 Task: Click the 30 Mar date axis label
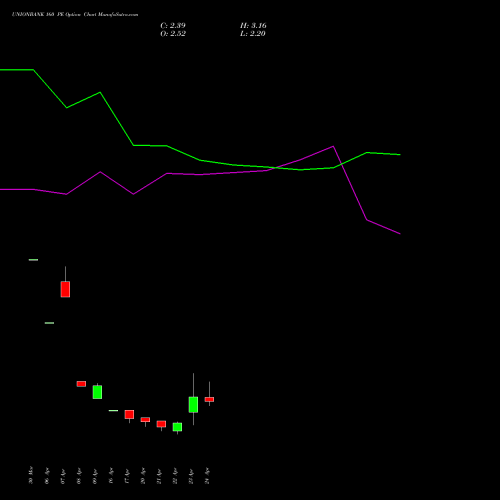31,475
